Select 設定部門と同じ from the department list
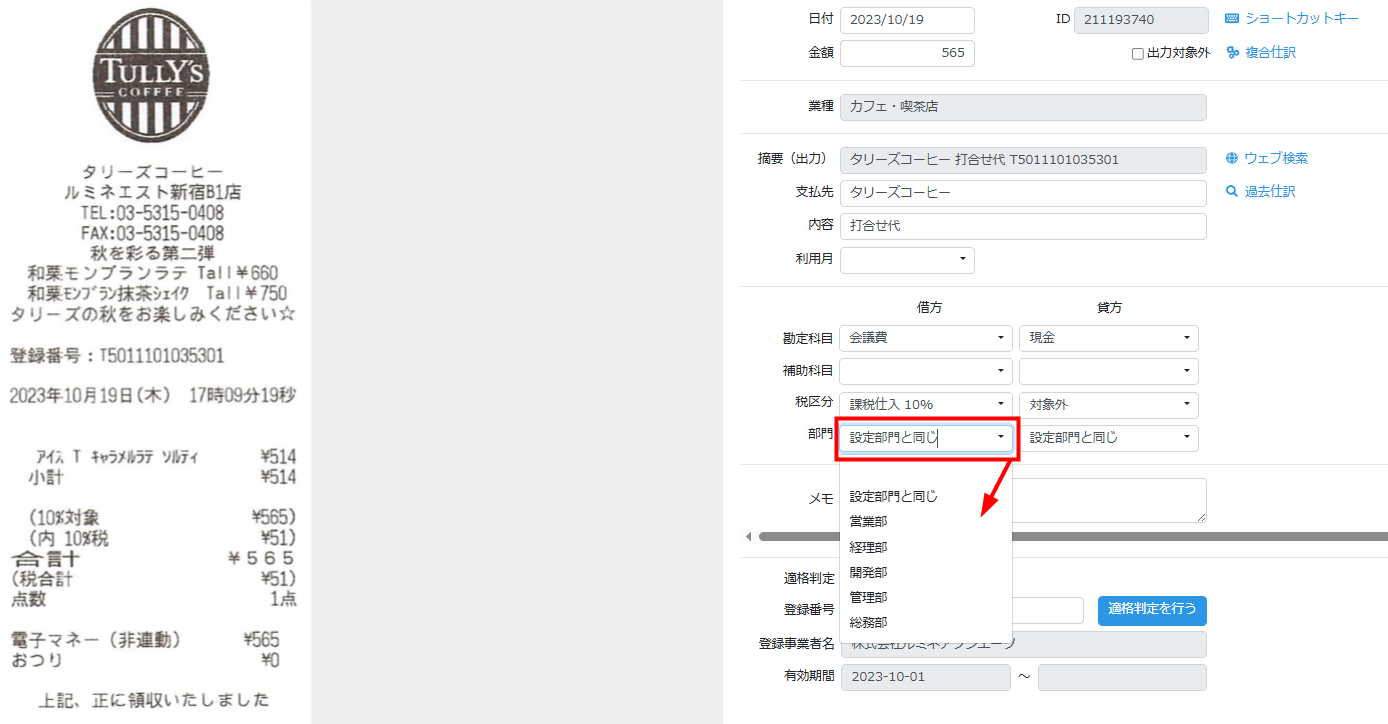This screenshot has width=1388, height=724. 926,496
